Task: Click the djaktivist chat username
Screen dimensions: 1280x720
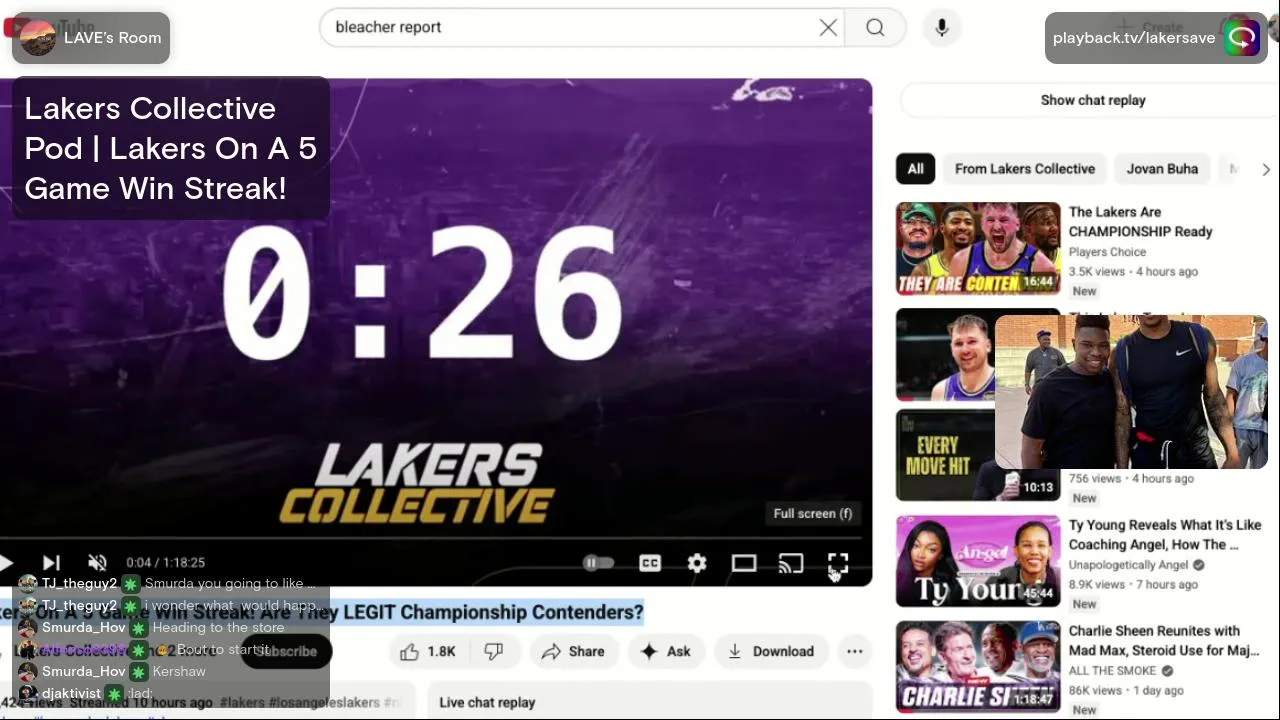Action: point(71,694)
